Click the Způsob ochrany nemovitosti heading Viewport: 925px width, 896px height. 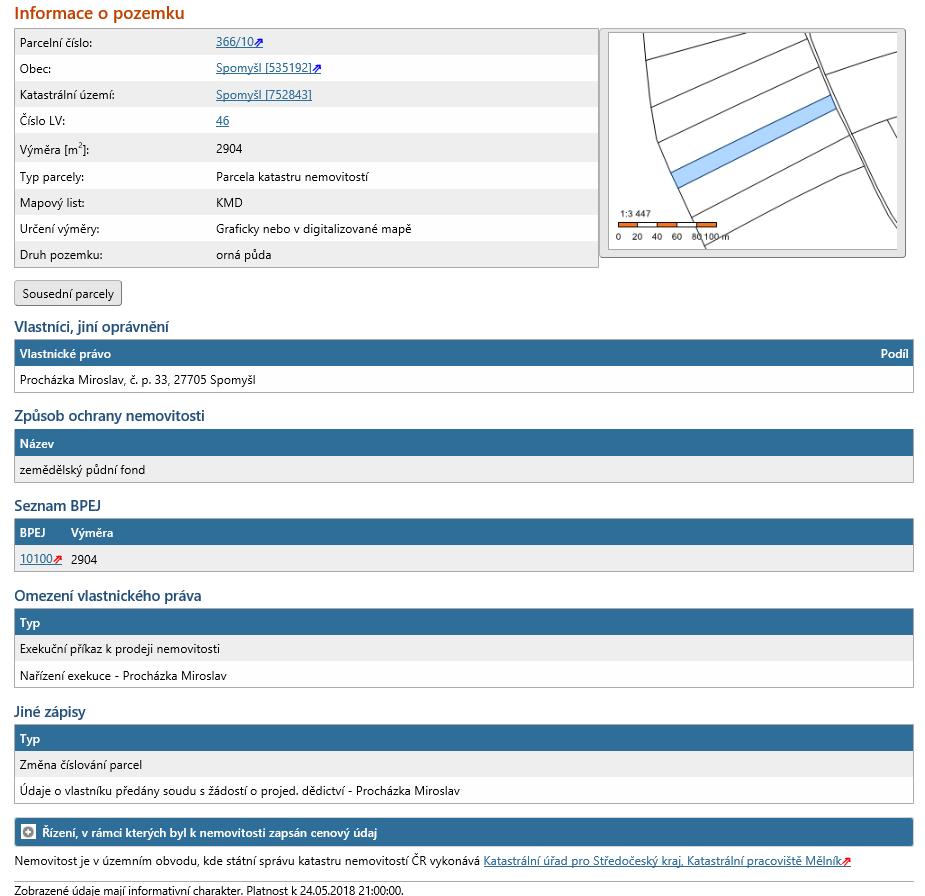point(109,416)
